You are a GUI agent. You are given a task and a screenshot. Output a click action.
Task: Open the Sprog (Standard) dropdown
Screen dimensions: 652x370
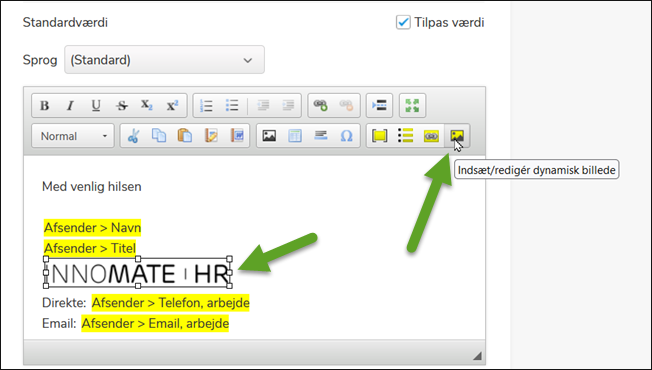[164, 60]
